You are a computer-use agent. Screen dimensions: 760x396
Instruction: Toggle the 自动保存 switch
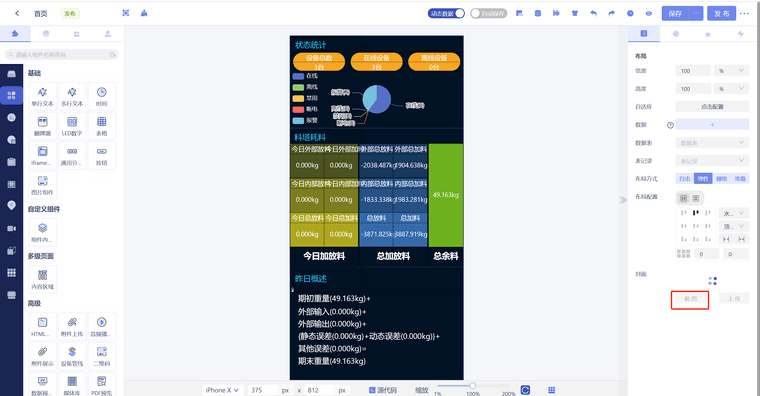[x=489, y=14]
